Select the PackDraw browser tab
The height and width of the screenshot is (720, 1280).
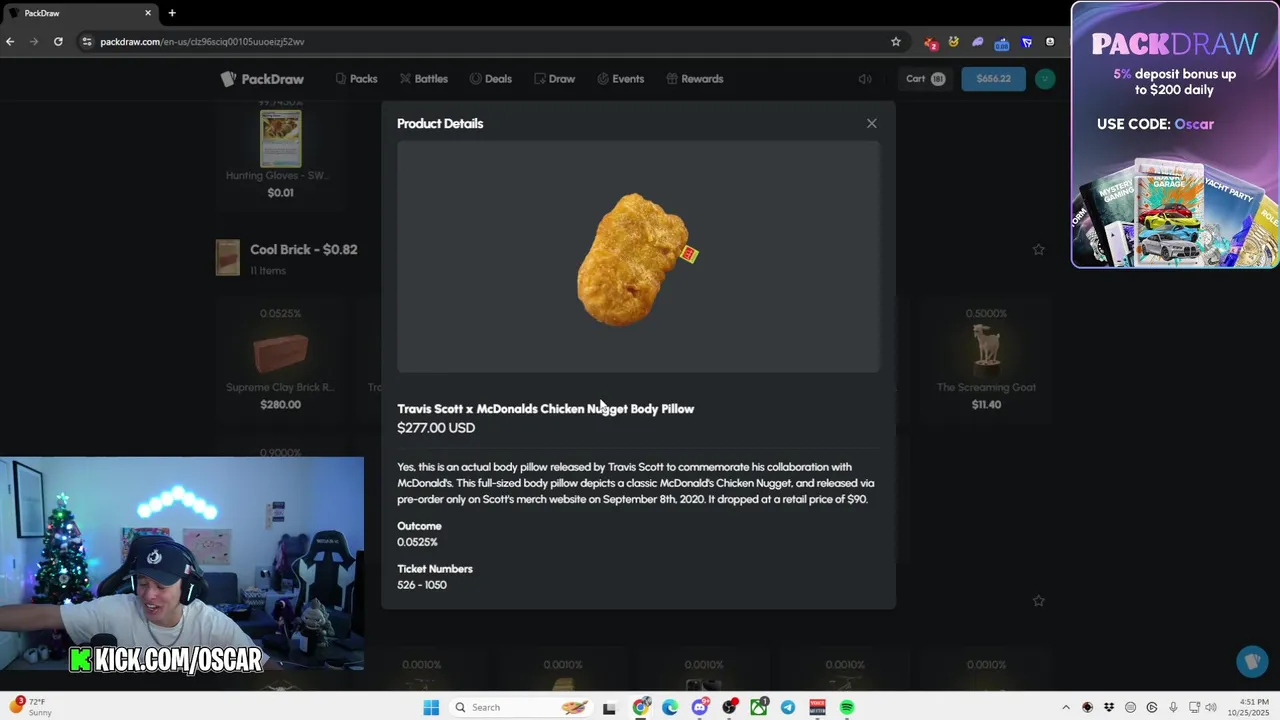point(80,13)
